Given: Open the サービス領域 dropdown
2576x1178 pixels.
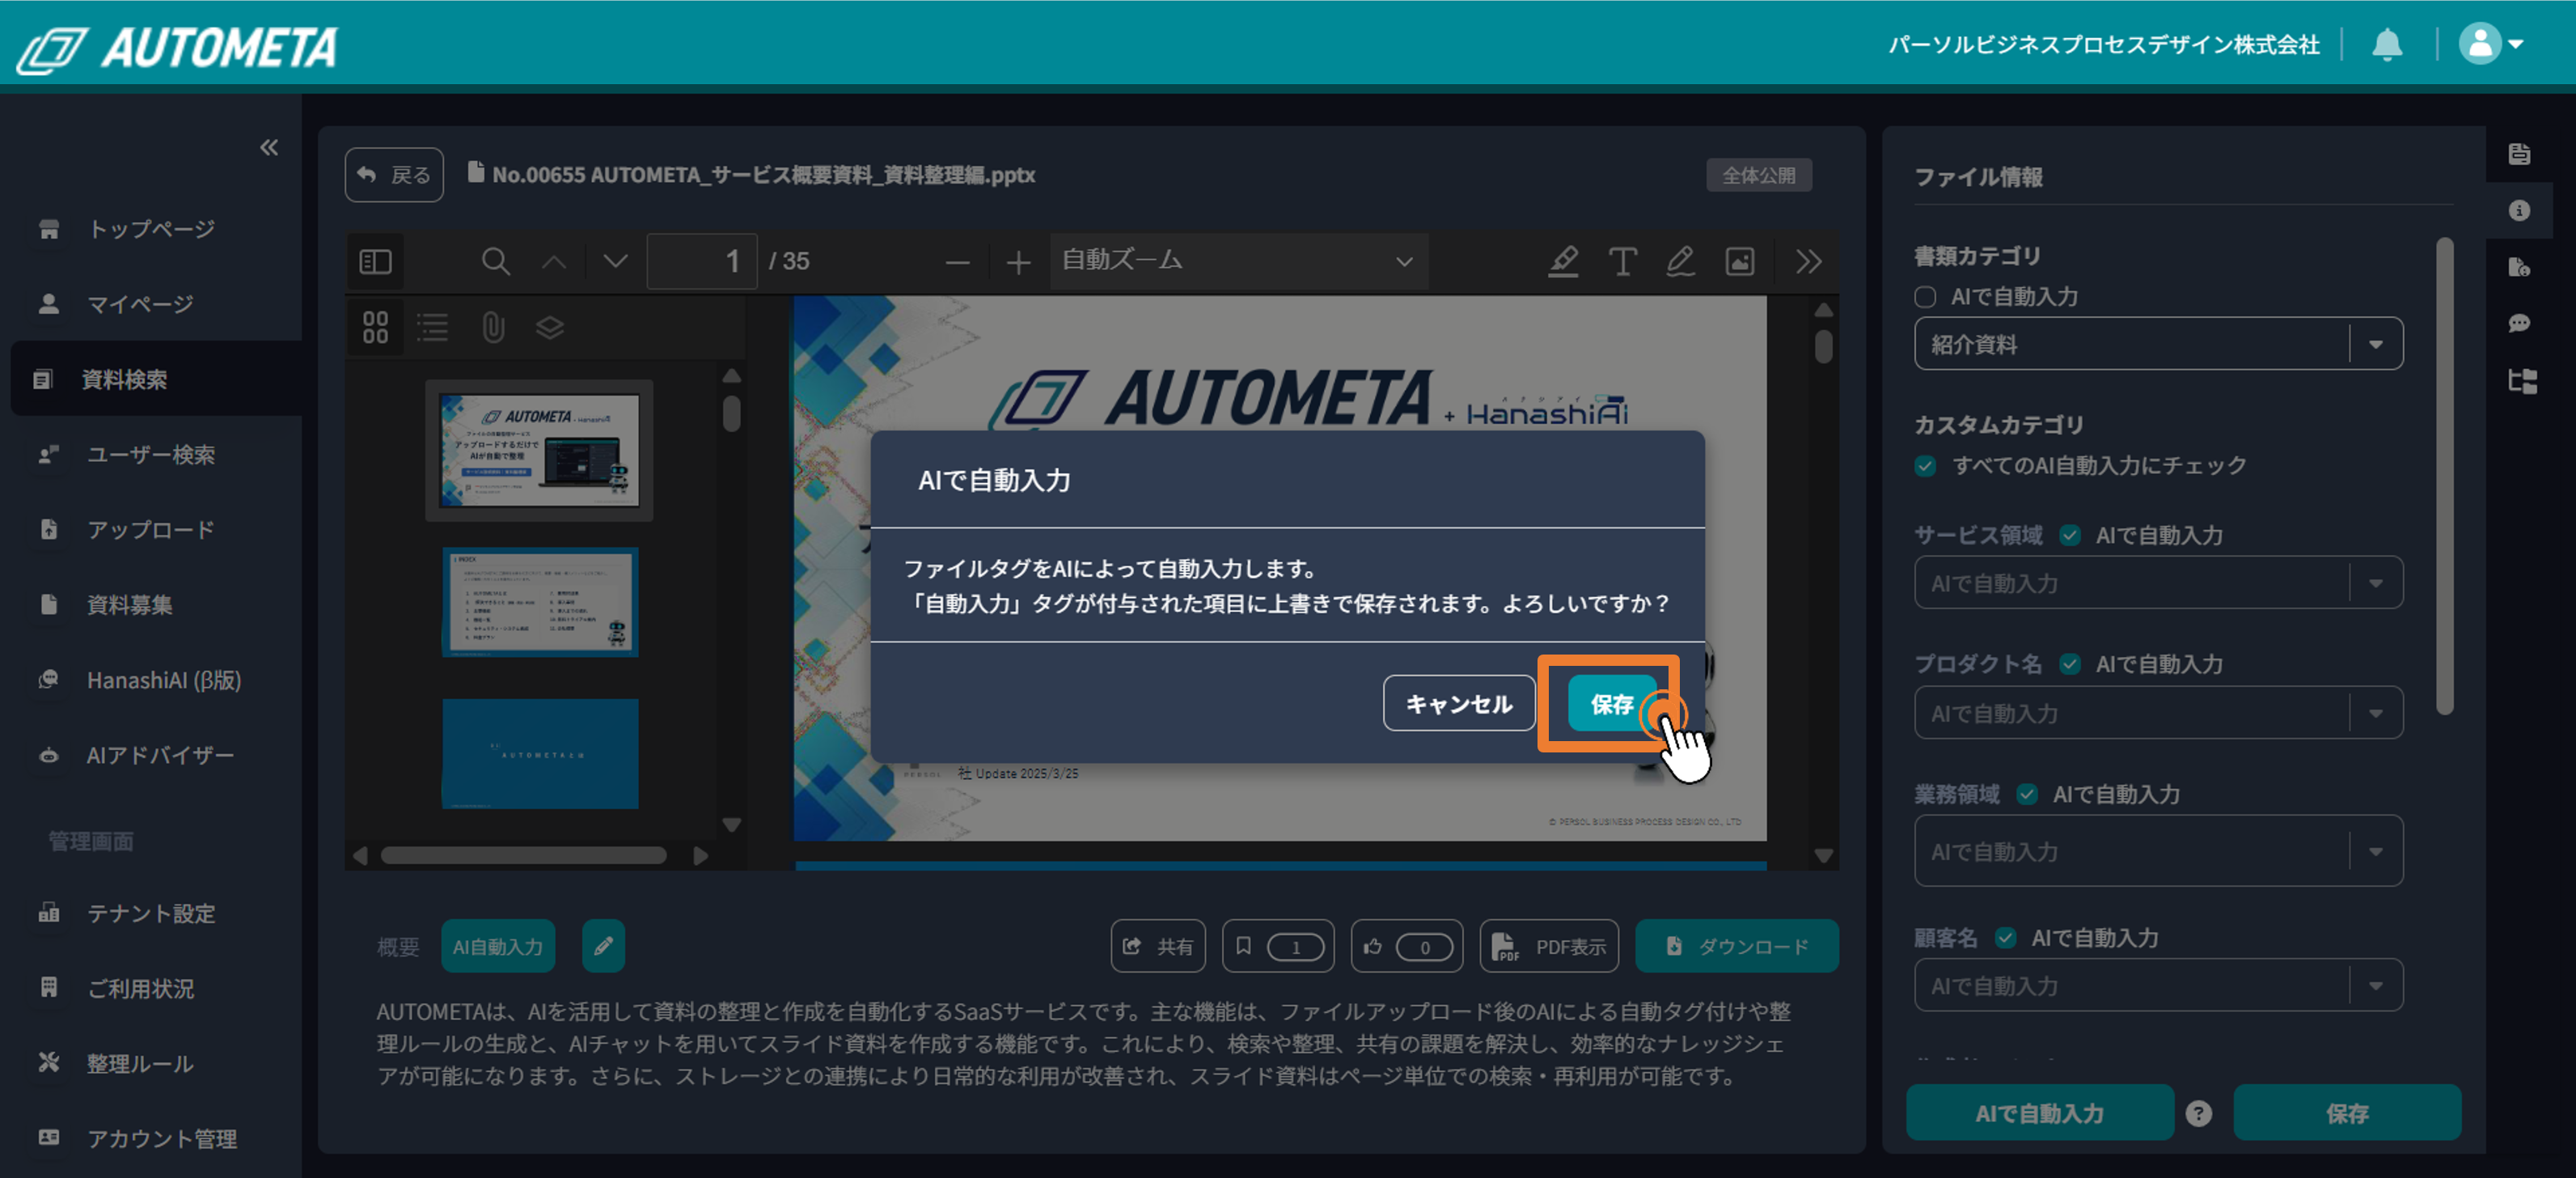Looking at the screenshot, I should tap(2158, 583).
